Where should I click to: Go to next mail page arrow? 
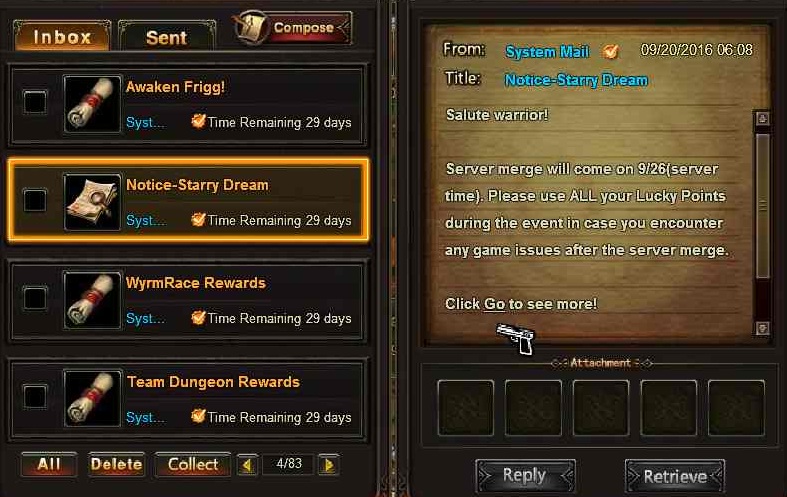pos(329,465)
